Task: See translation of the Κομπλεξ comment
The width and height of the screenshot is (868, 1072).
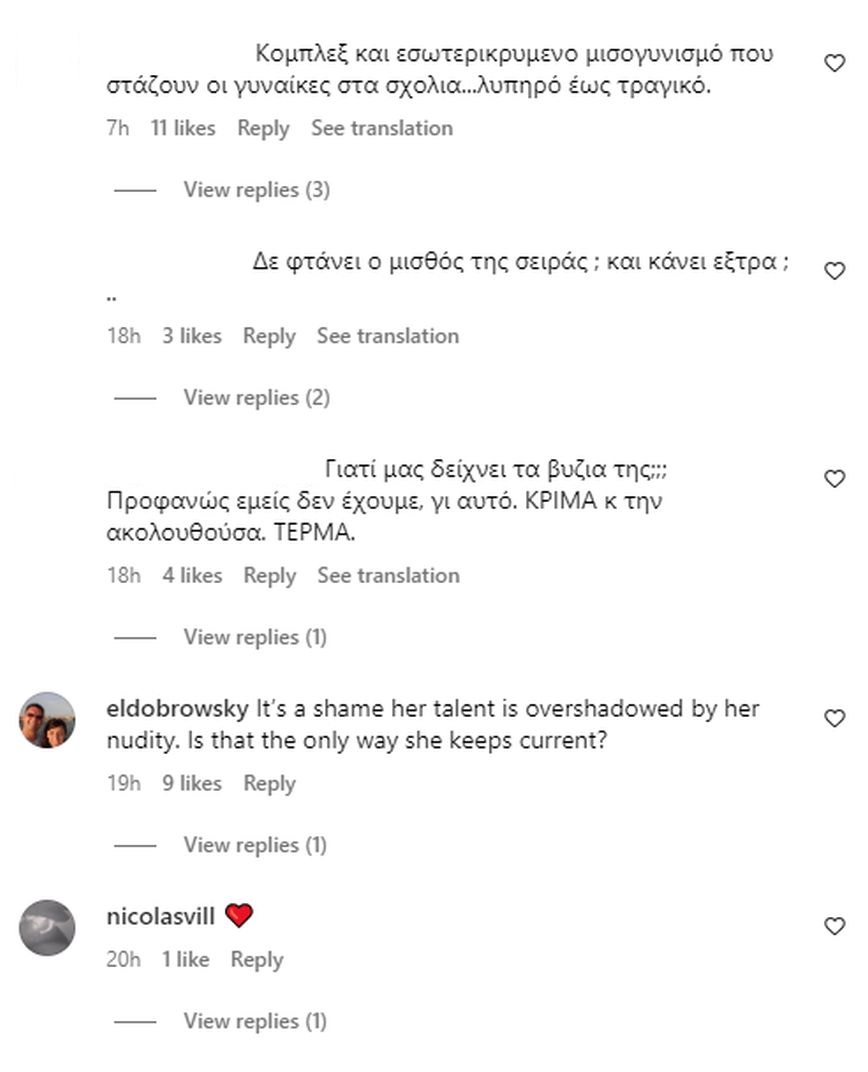Action: coord(382,128)
